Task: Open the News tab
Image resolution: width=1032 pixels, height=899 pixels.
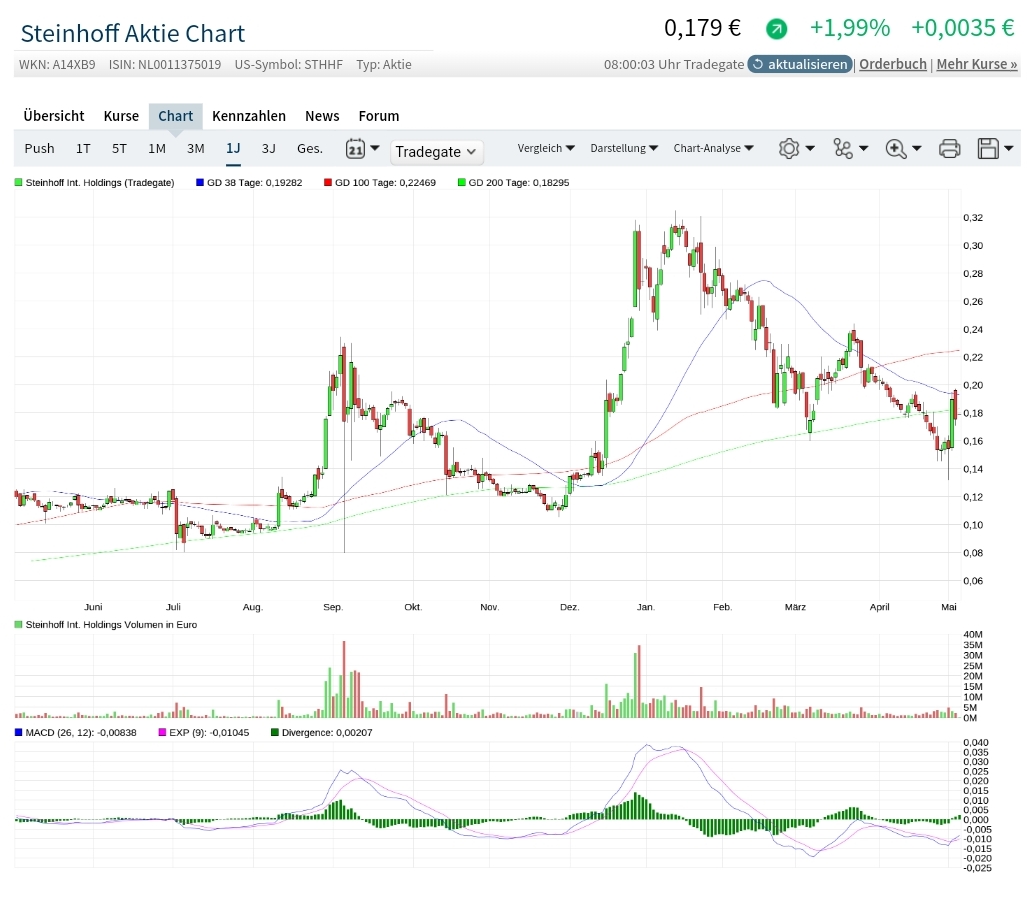Action: coord(322,116)
